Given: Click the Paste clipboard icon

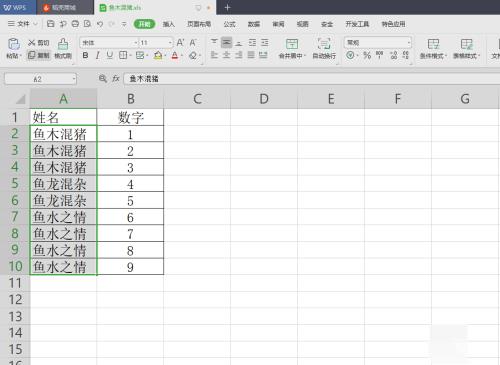Looking at the screenshot, I should coord(14,44).
